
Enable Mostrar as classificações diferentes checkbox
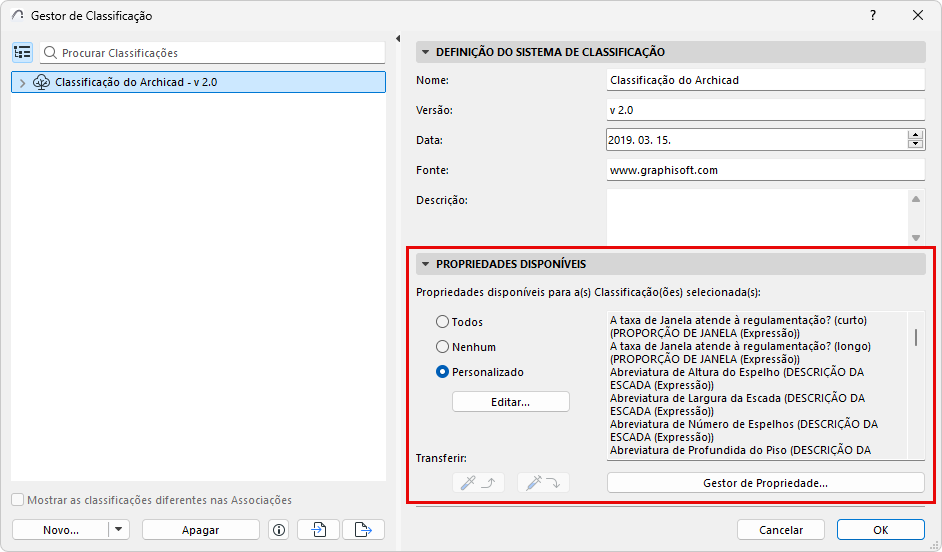[18, 500]
